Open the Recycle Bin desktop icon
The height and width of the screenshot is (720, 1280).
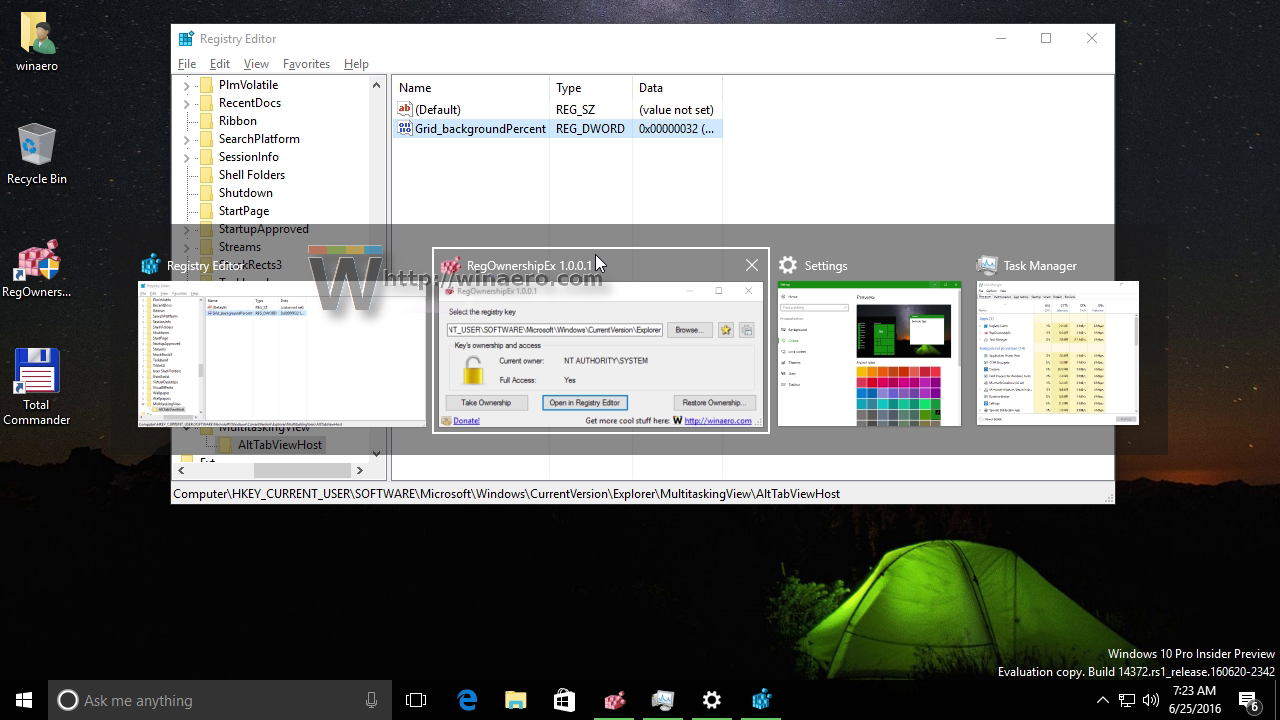click(37, 154)
